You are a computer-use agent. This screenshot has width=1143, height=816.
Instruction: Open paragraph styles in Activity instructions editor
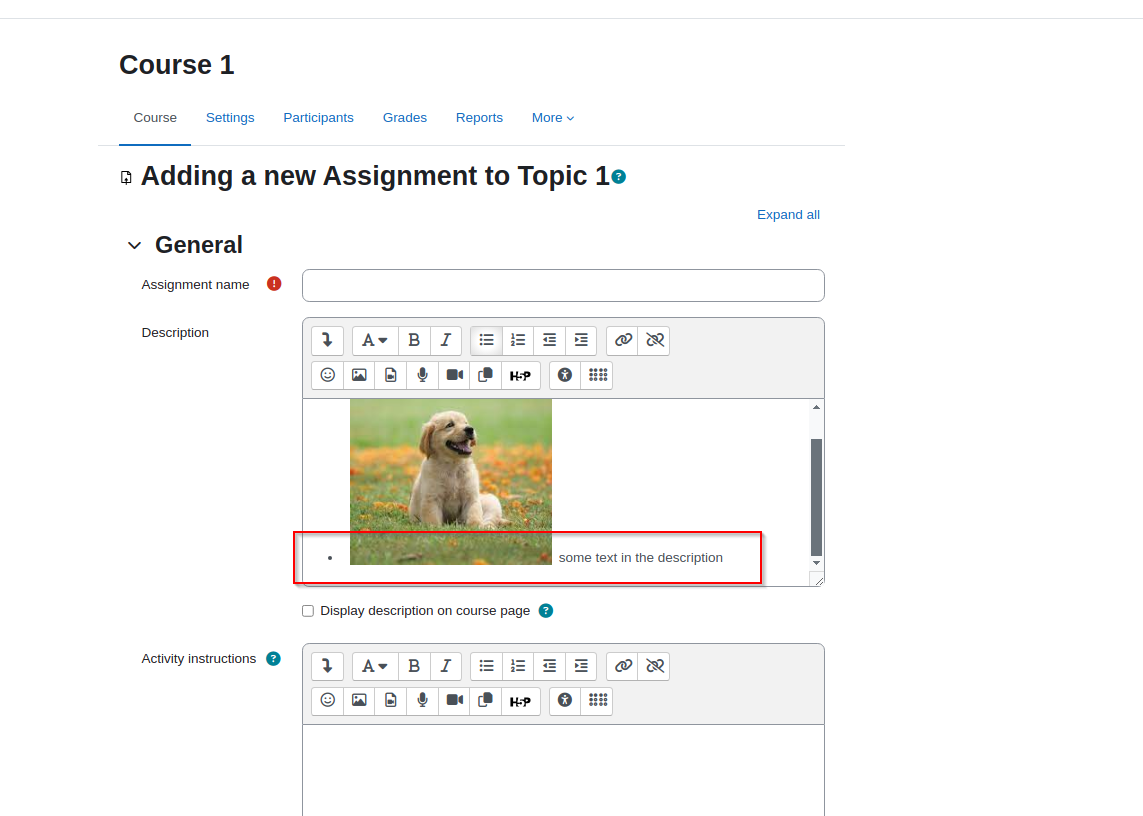[375, 667]
